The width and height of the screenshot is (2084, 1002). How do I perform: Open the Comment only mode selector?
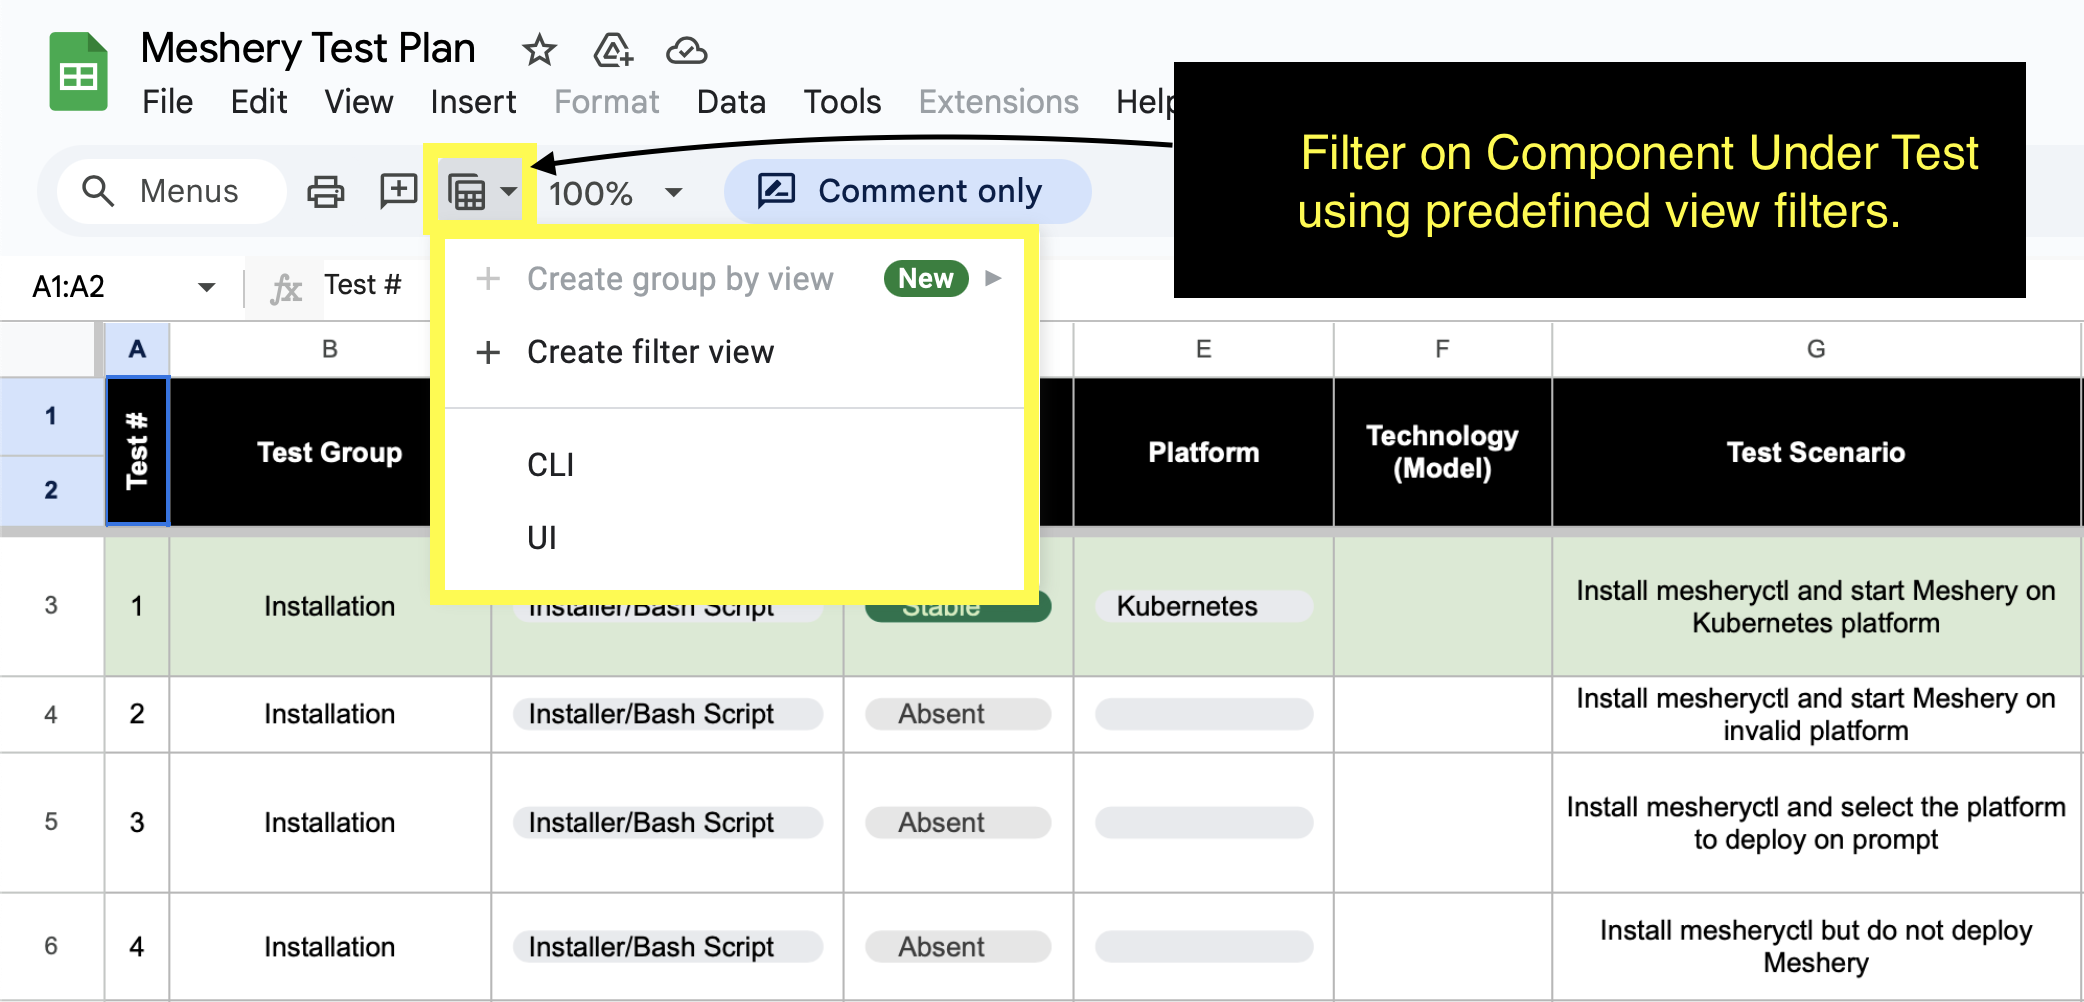click(906, 191)
